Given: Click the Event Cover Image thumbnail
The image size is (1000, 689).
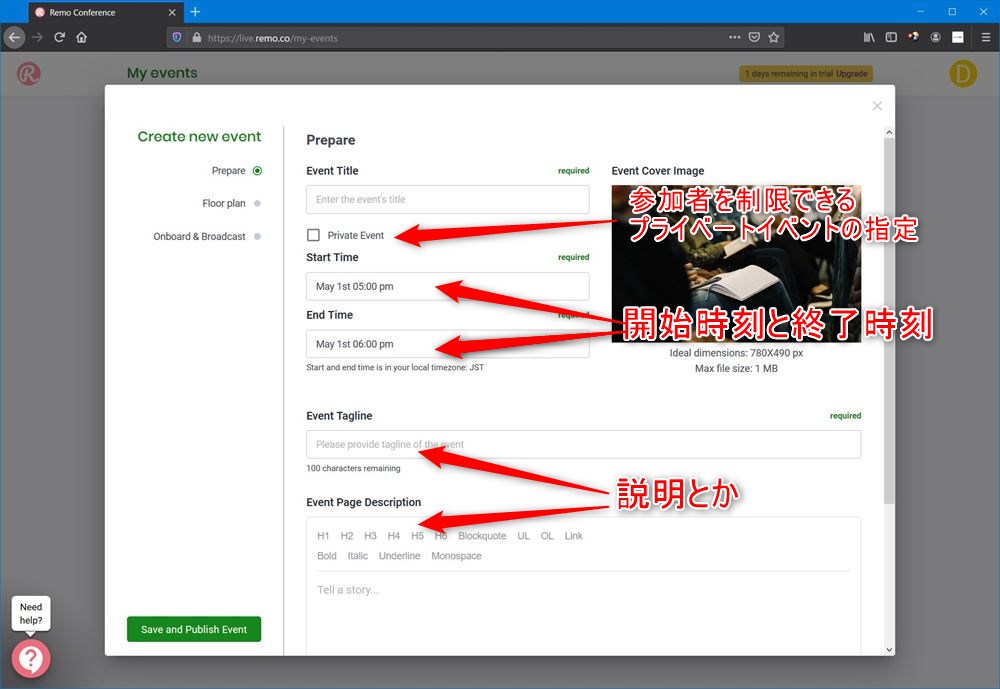Looking at the screenshot, I should (736, 263).
